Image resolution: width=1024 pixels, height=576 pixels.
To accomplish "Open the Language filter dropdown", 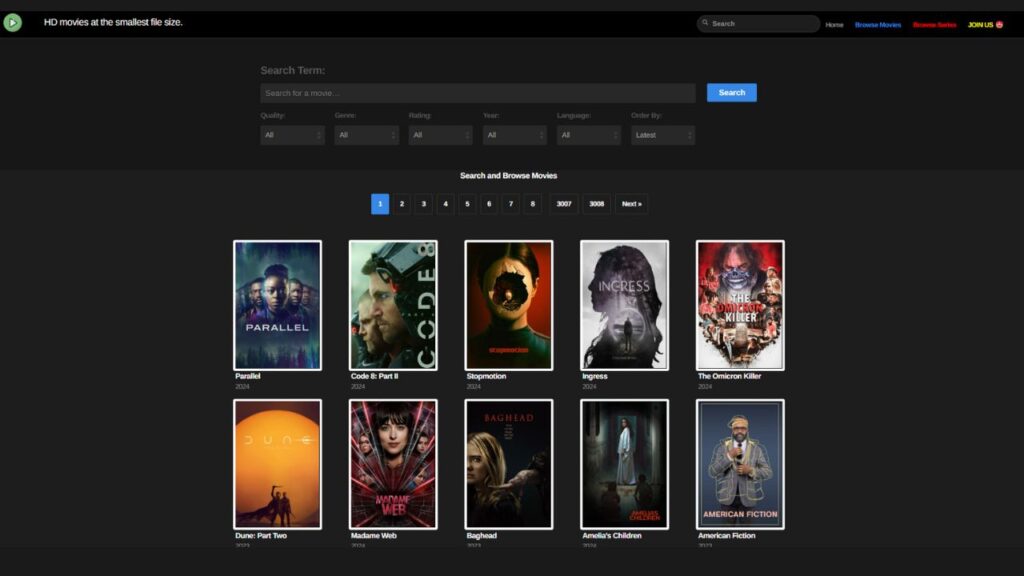I will point(587,135).
